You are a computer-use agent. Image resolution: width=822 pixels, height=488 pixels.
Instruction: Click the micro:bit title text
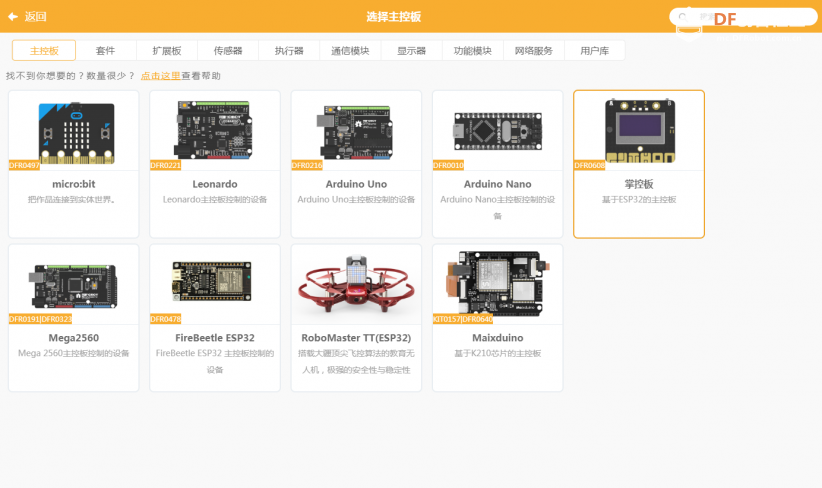[x=74, y=184]
